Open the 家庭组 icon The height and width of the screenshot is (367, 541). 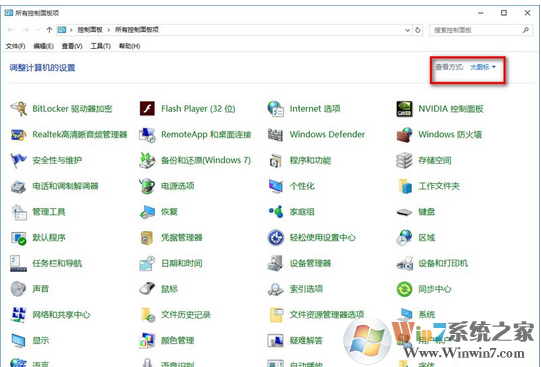tap(276, 212)
